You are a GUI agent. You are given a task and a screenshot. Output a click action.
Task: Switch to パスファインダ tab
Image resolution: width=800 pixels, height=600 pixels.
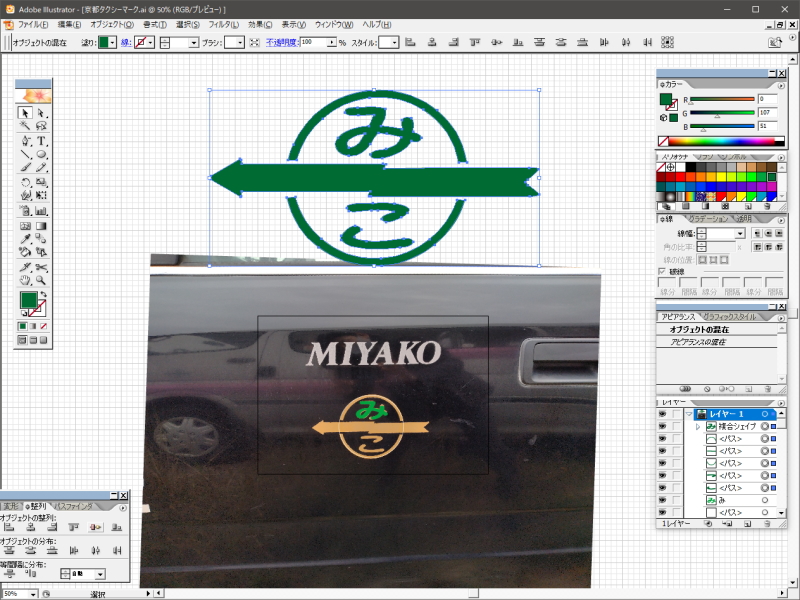[75, 506]
